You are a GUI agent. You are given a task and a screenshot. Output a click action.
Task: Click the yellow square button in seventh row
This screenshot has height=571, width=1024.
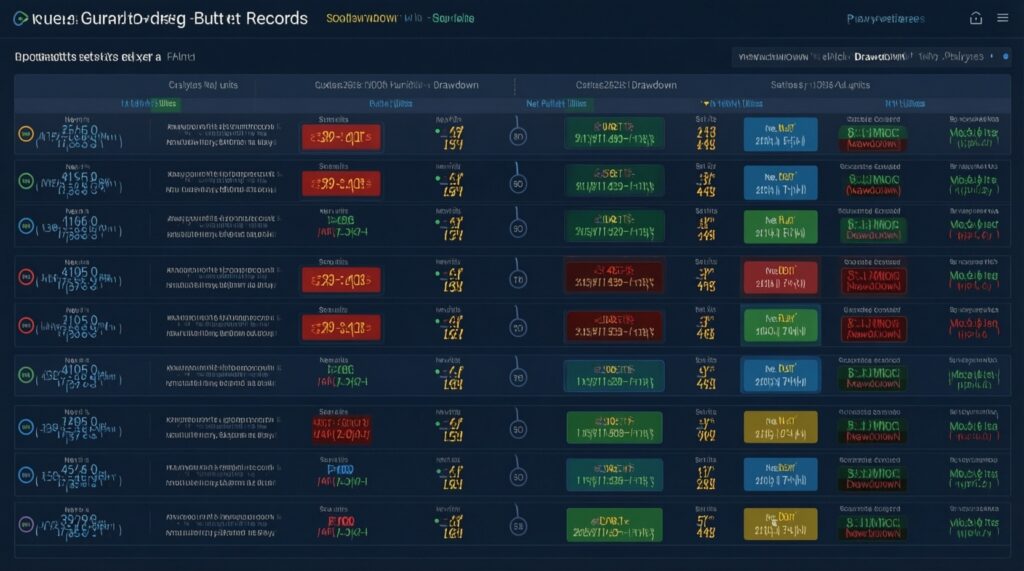click(x=780, y=427)
